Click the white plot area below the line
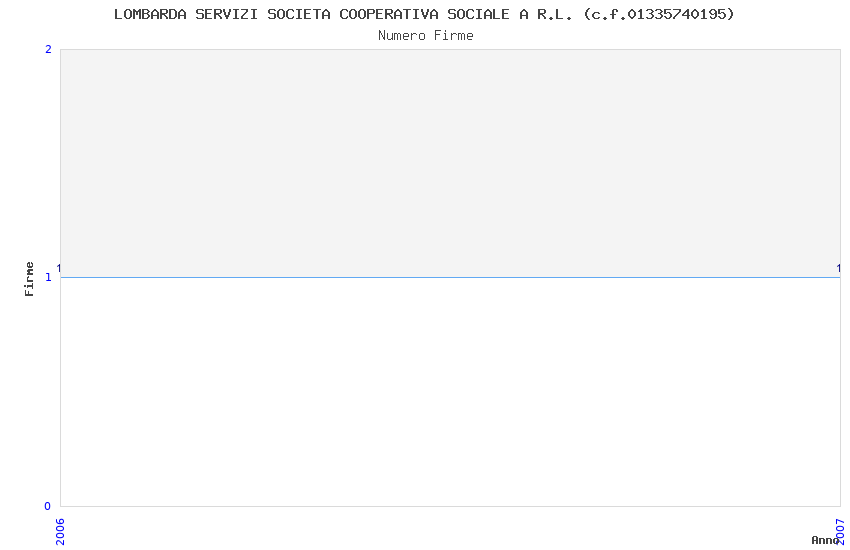 (450, 392)
